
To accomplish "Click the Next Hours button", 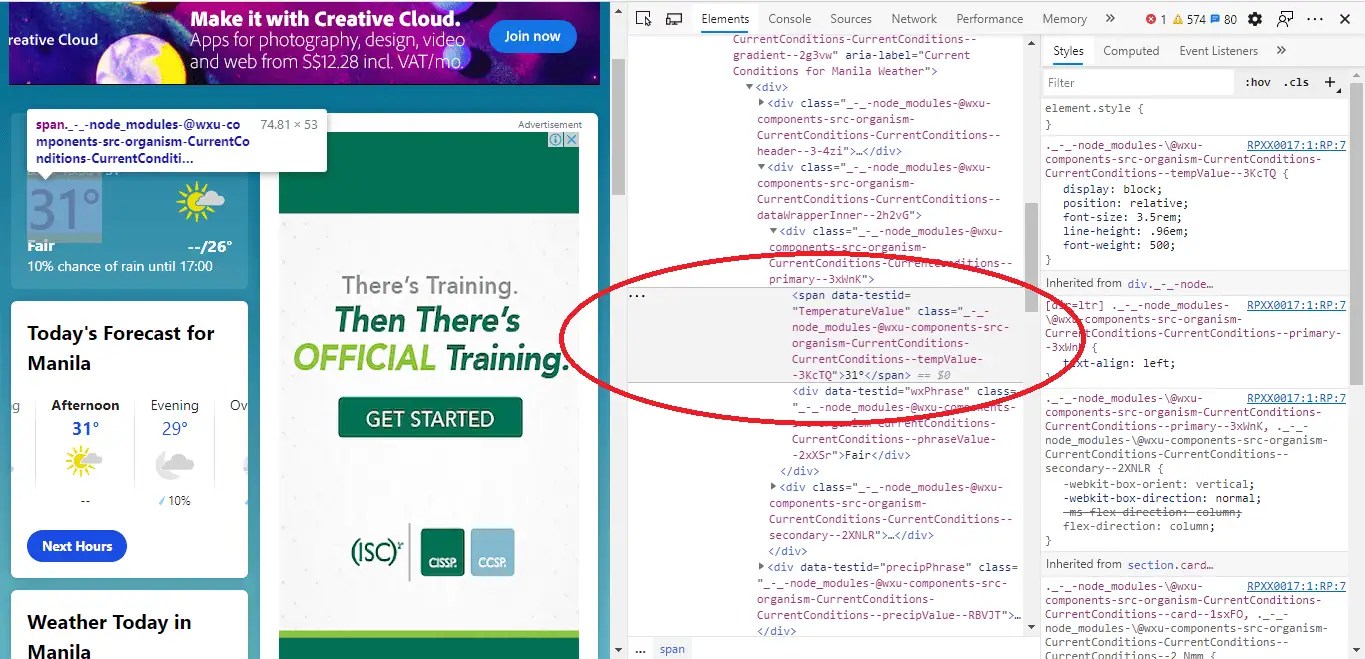I will point(76,546).
